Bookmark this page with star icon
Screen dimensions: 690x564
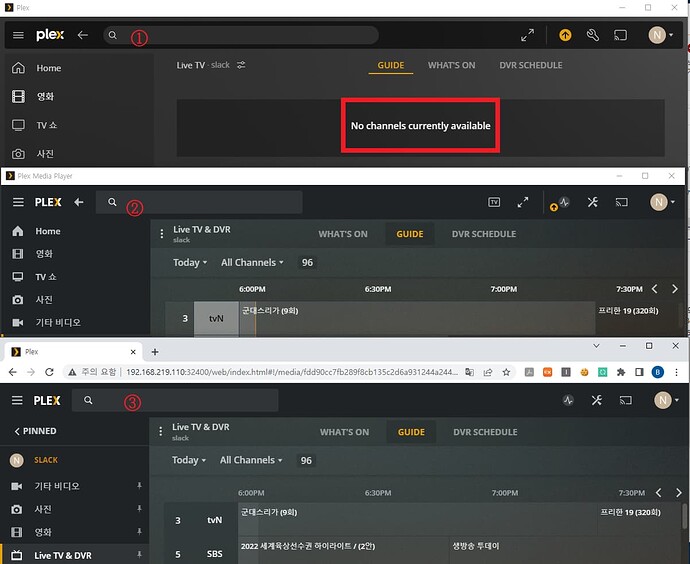[x=506, y=372]
